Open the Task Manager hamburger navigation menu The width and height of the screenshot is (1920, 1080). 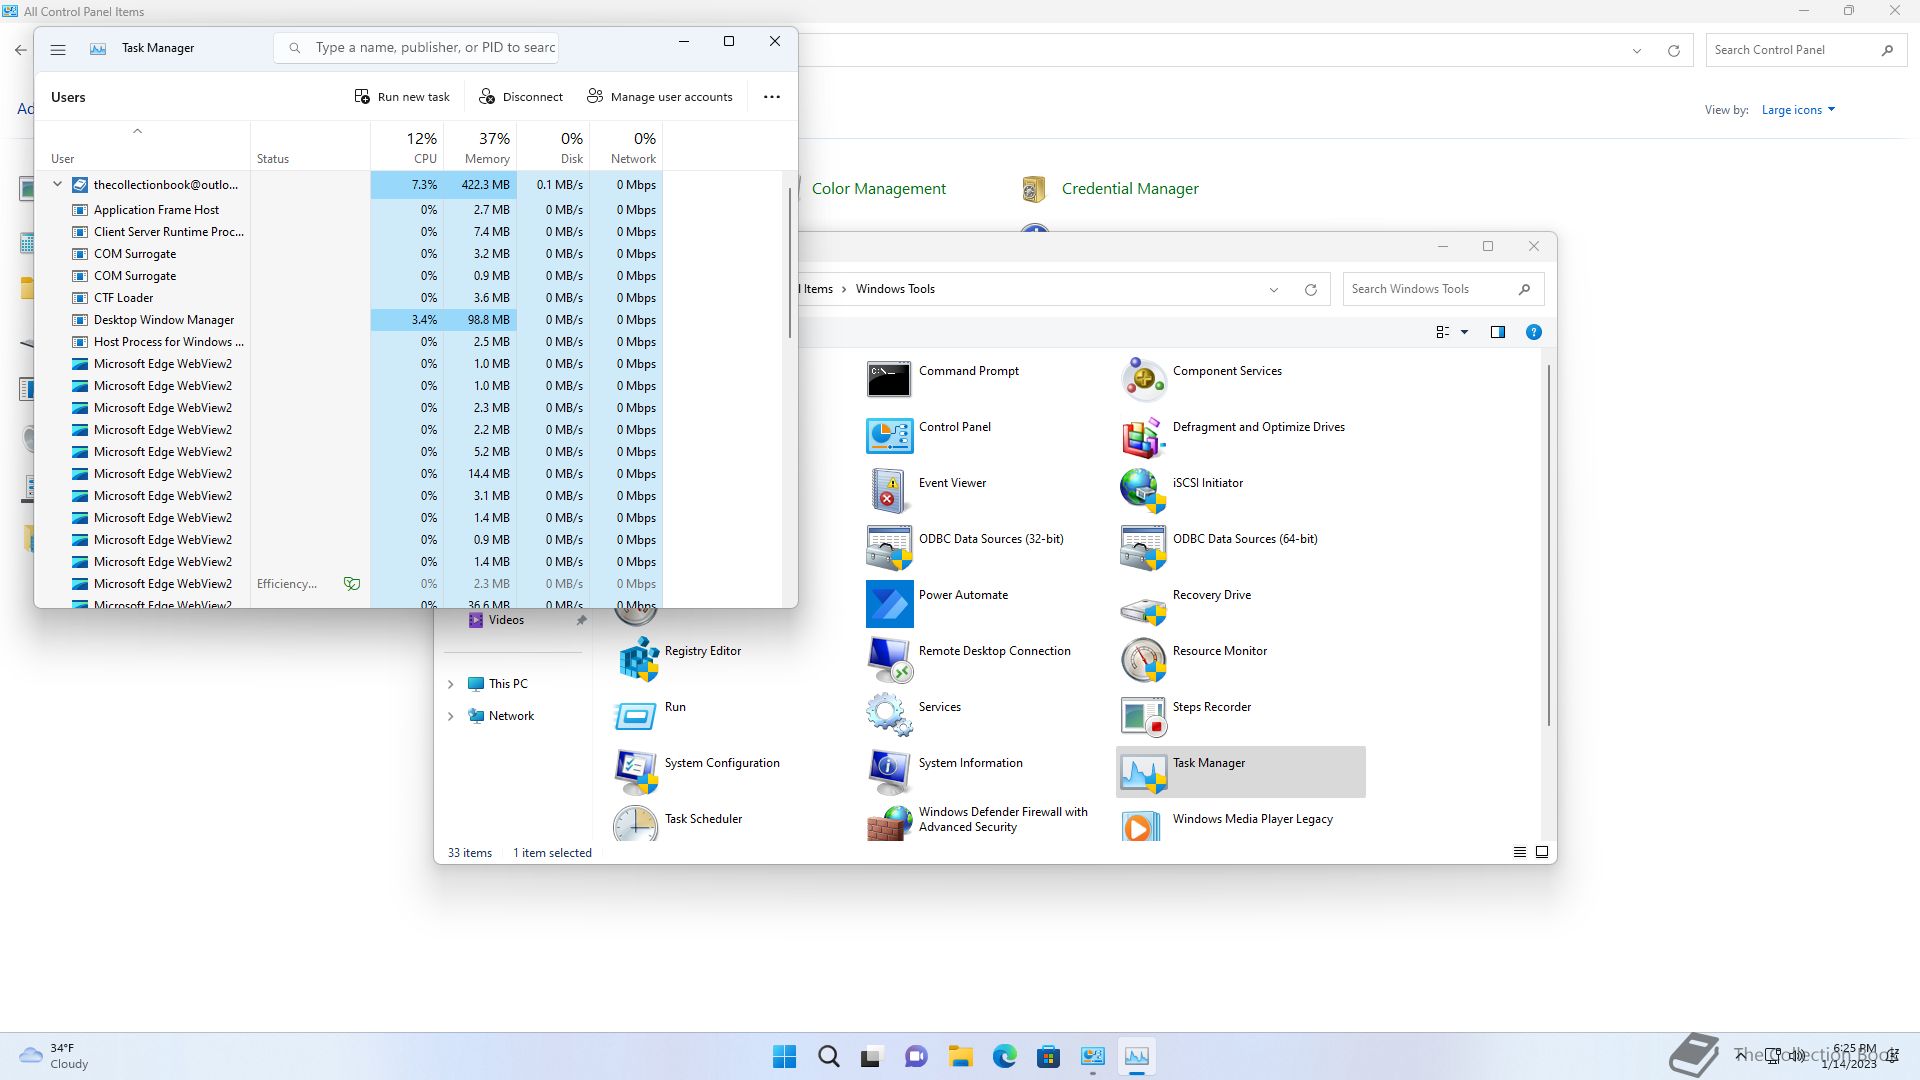(58, 49)
